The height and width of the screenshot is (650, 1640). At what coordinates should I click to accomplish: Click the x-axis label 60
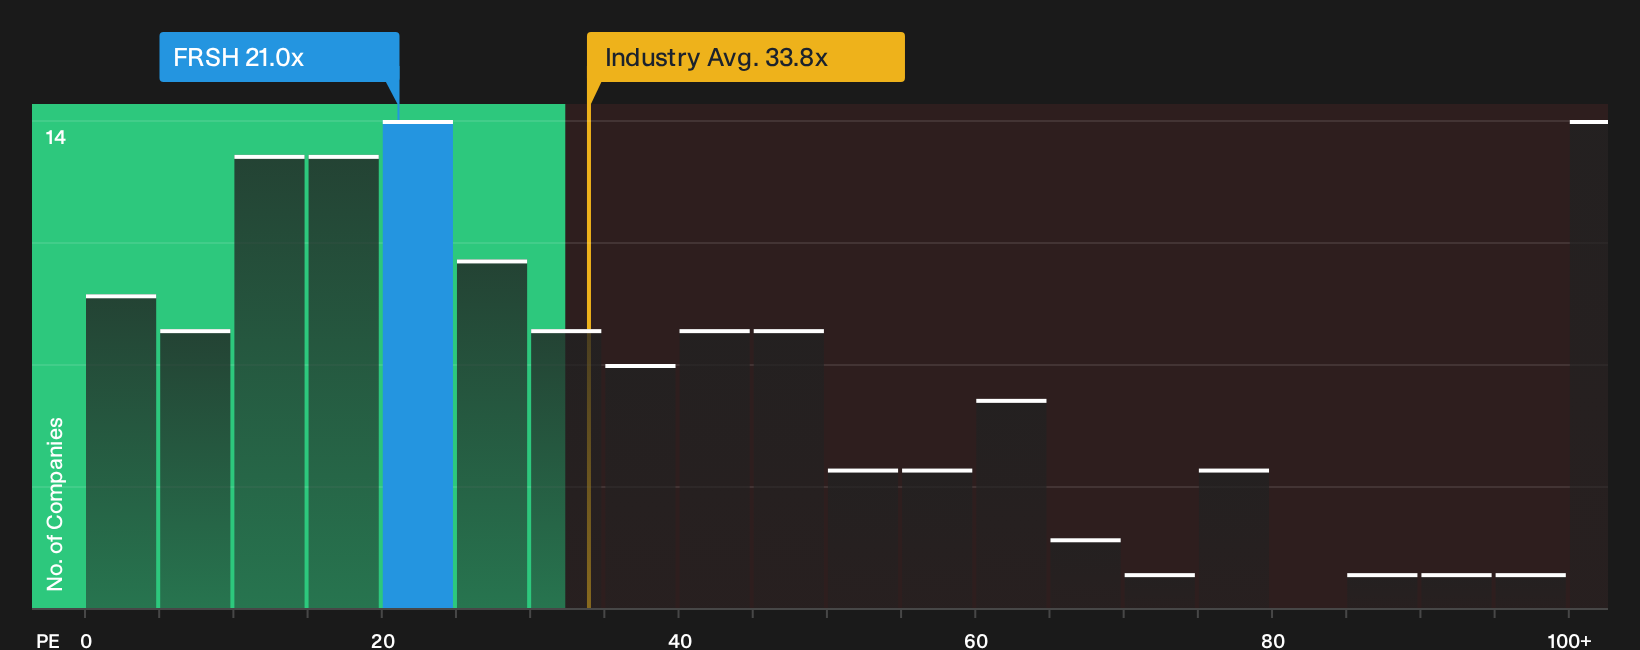tap(976, 640)
